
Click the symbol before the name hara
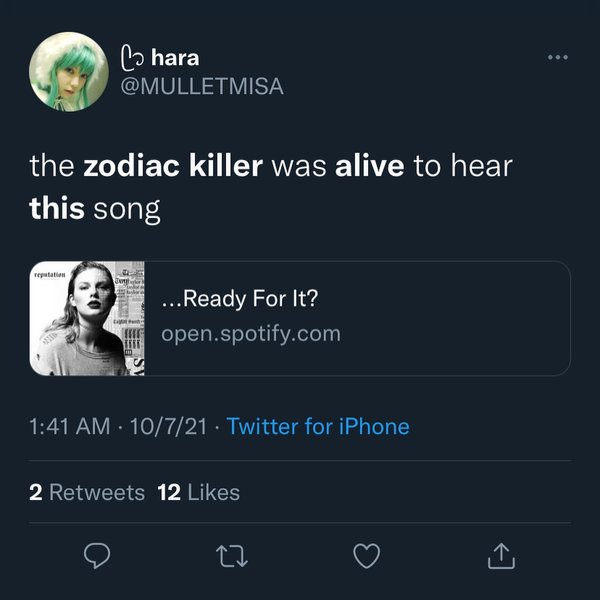coord(132,57)
